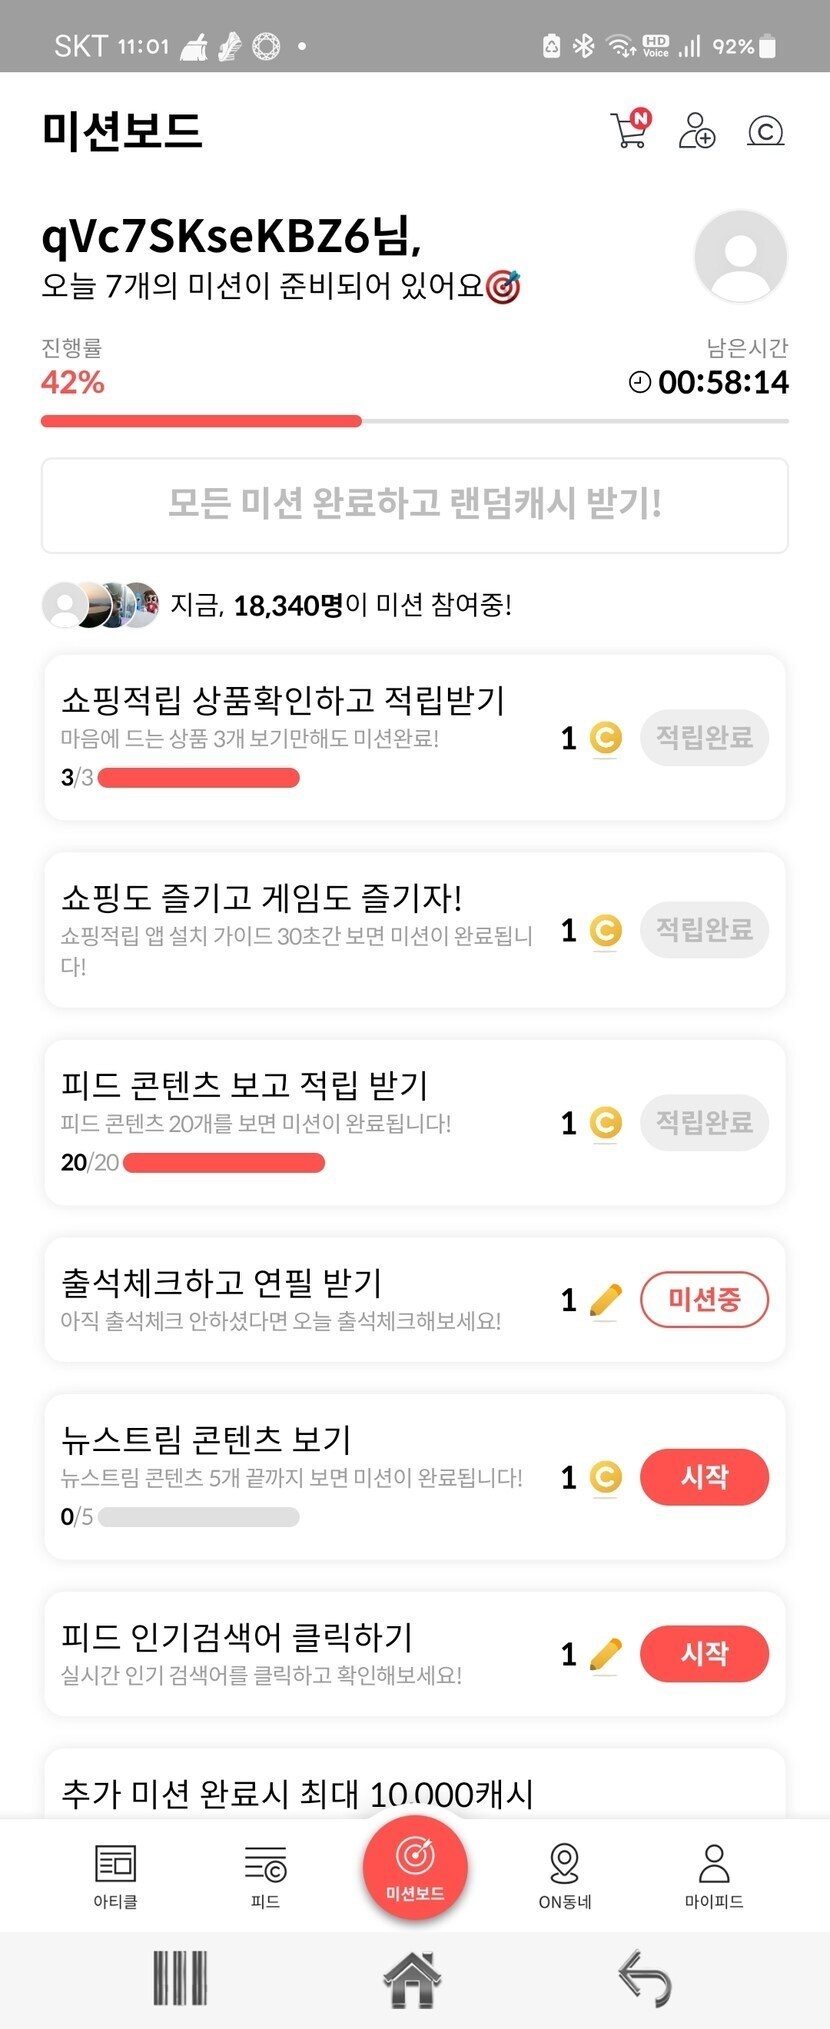Screen dimensions: 830x2029
Task: Open recent apps navigation icon
Action: [x=180, y=1978]
